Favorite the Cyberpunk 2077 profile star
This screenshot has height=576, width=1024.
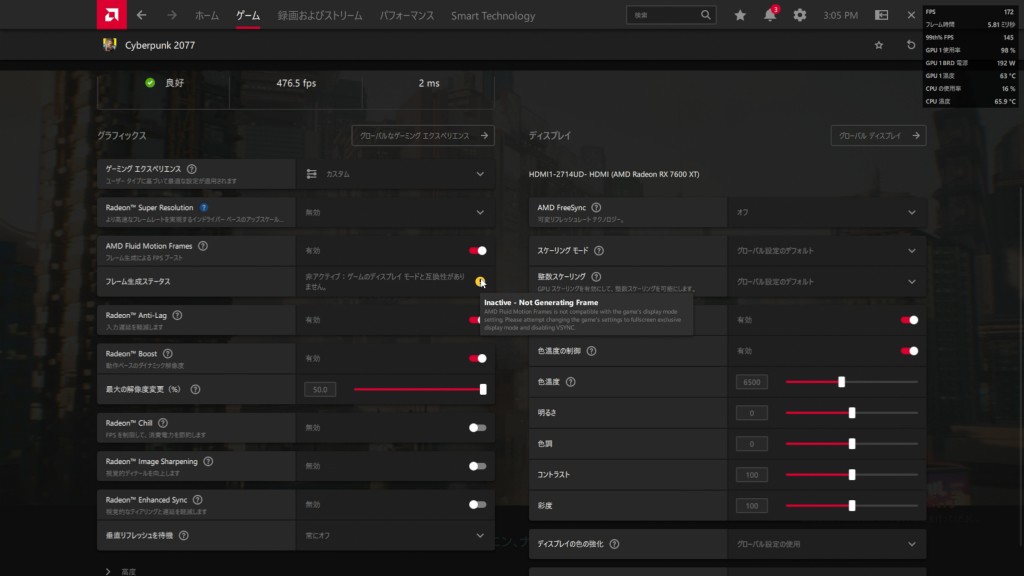pos(879,45)
